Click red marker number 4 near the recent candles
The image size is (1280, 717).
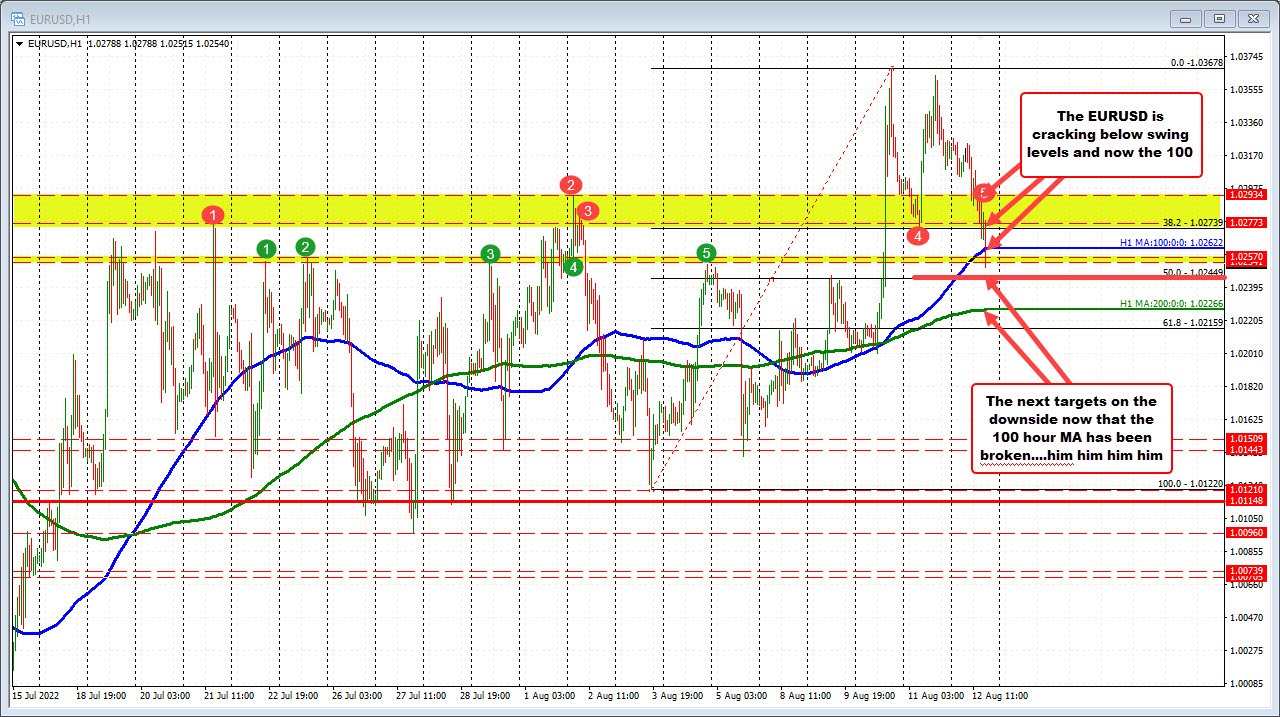919,236
